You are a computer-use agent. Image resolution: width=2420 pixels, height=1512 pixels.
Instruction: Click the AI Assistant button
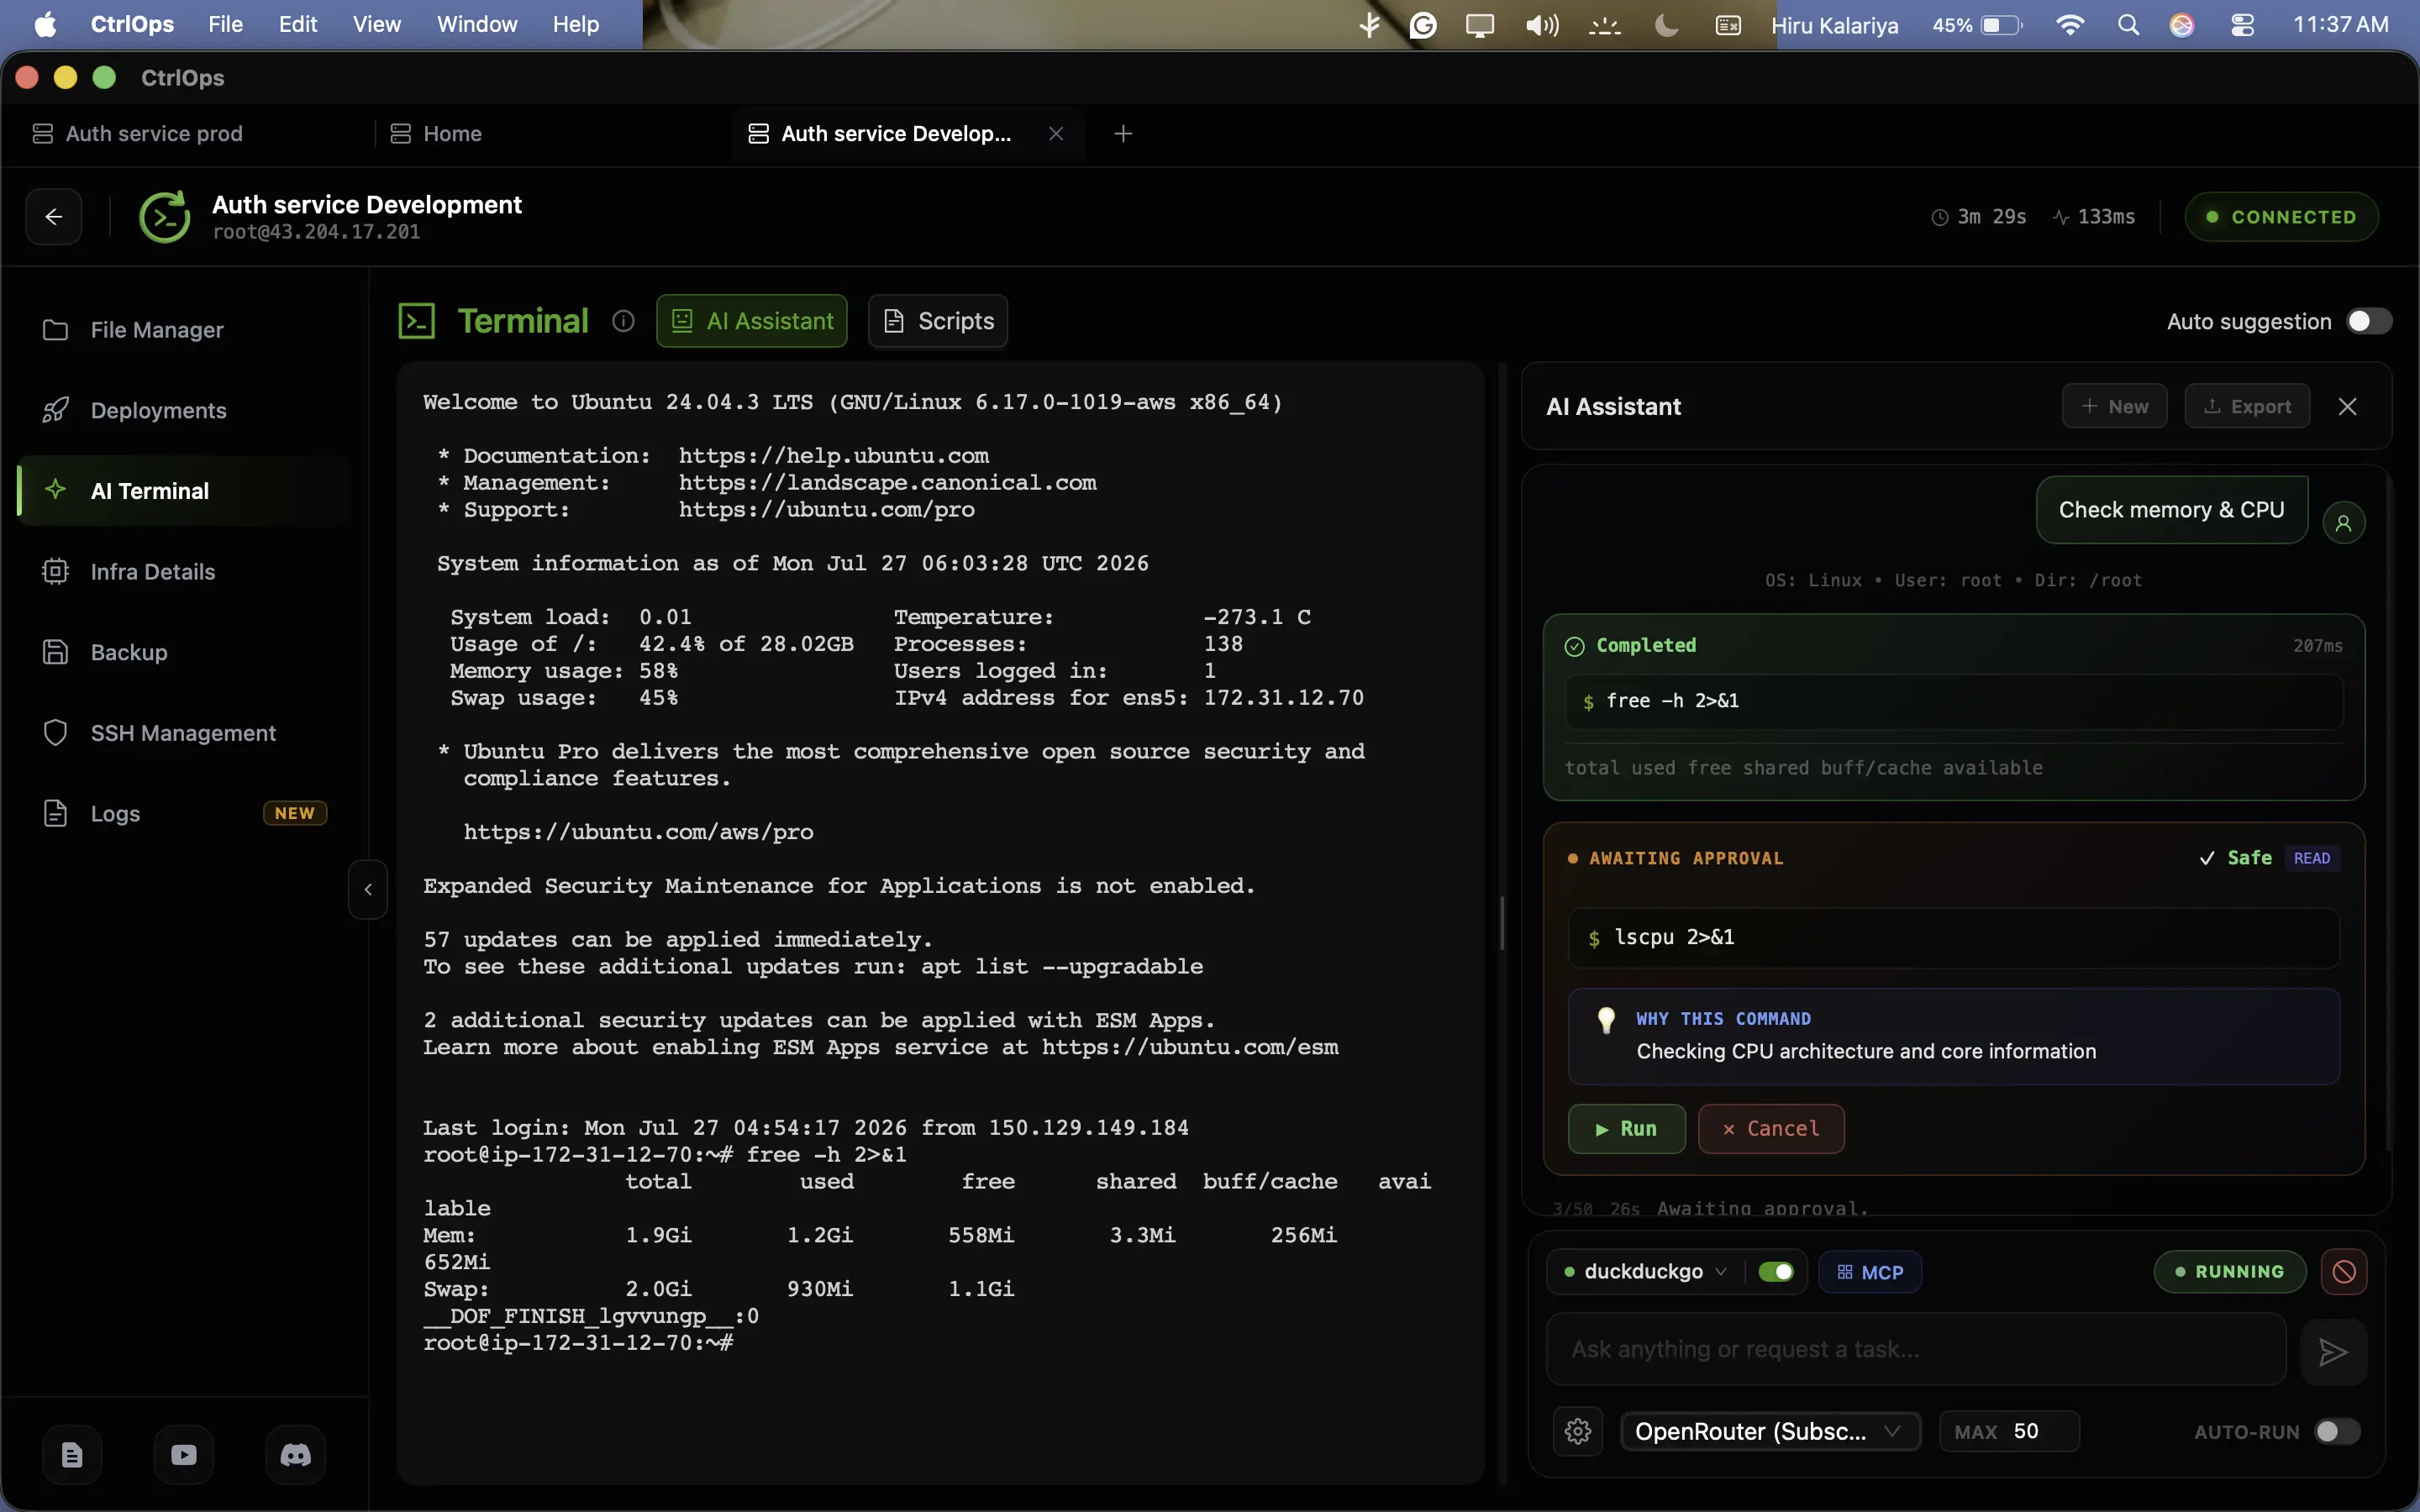752,321
